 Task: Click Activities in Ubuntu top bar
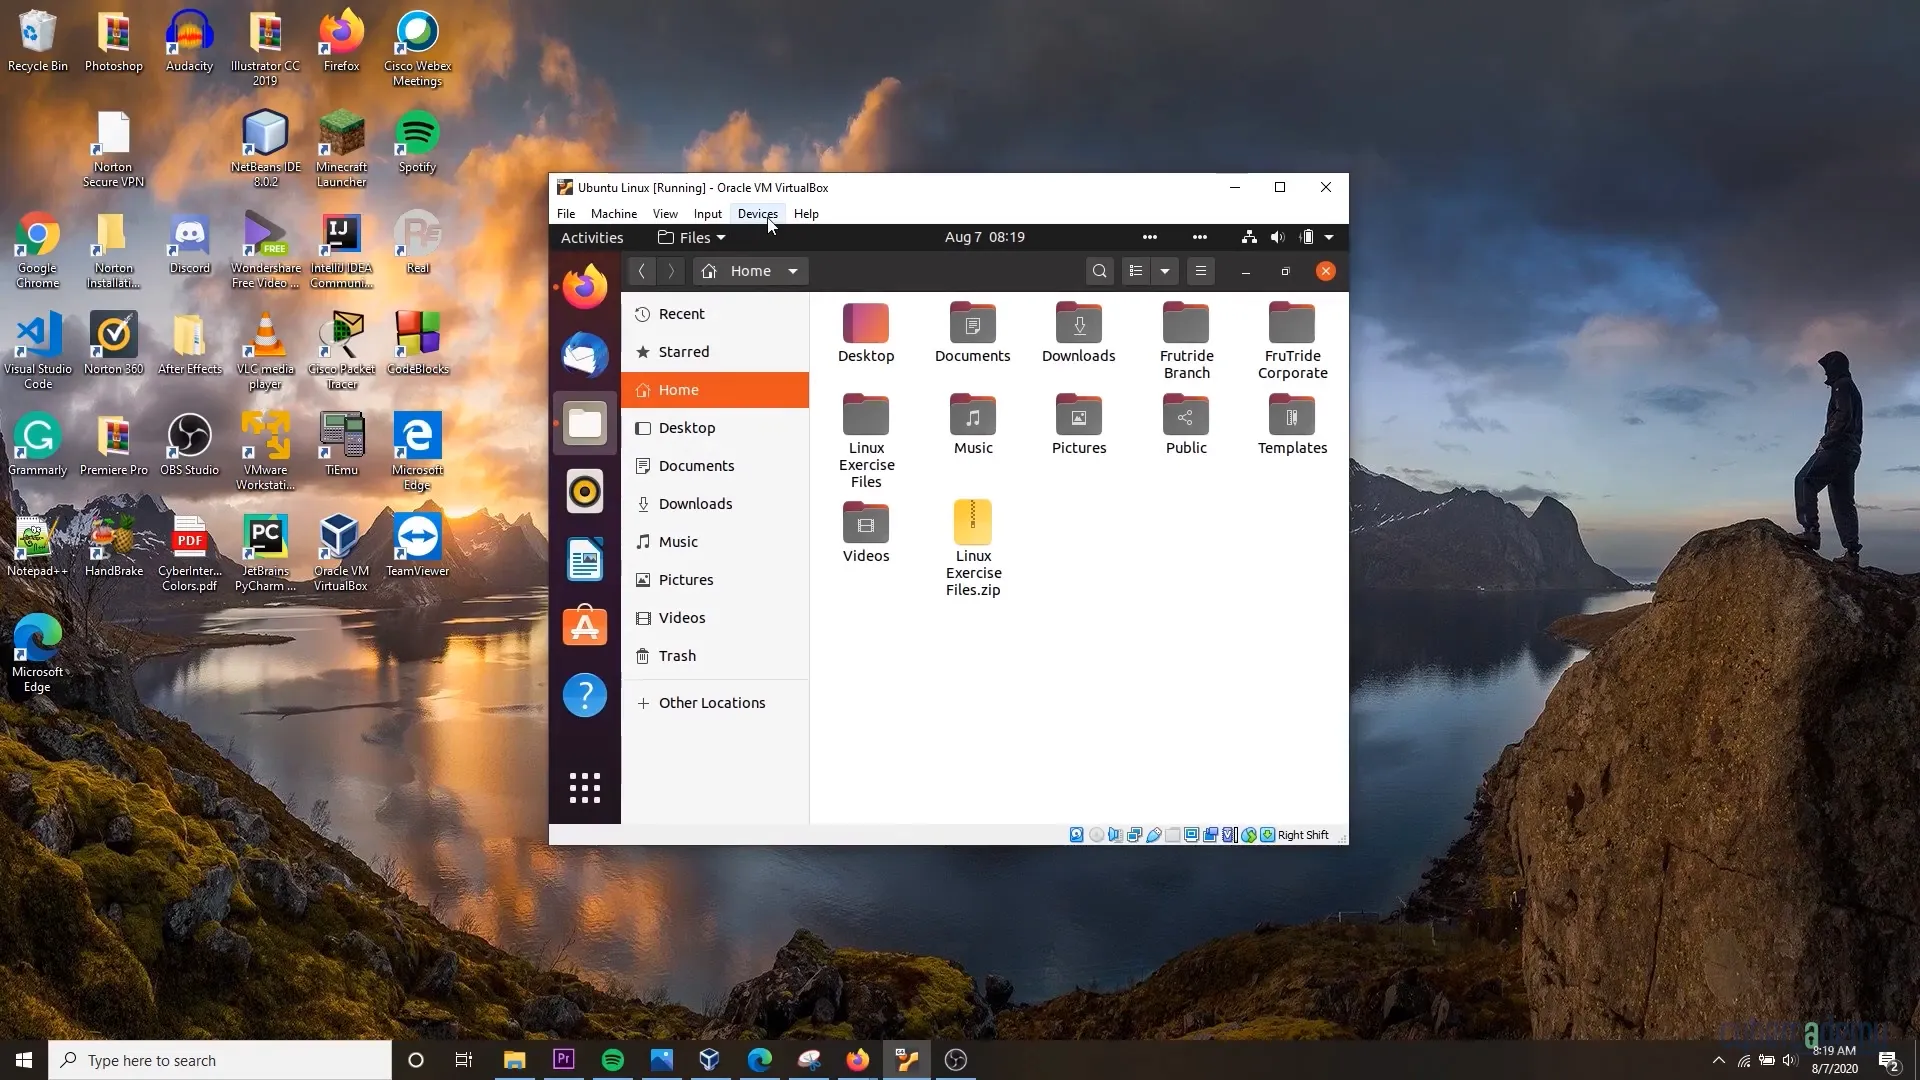coord(592,238)
